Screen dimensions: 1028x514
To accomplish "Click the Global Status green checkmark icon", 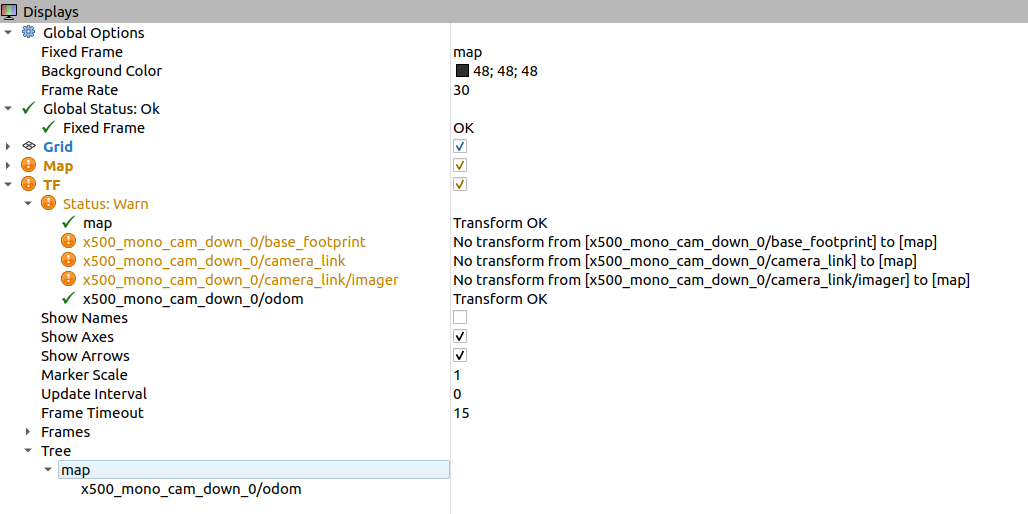I will (28, 109).
